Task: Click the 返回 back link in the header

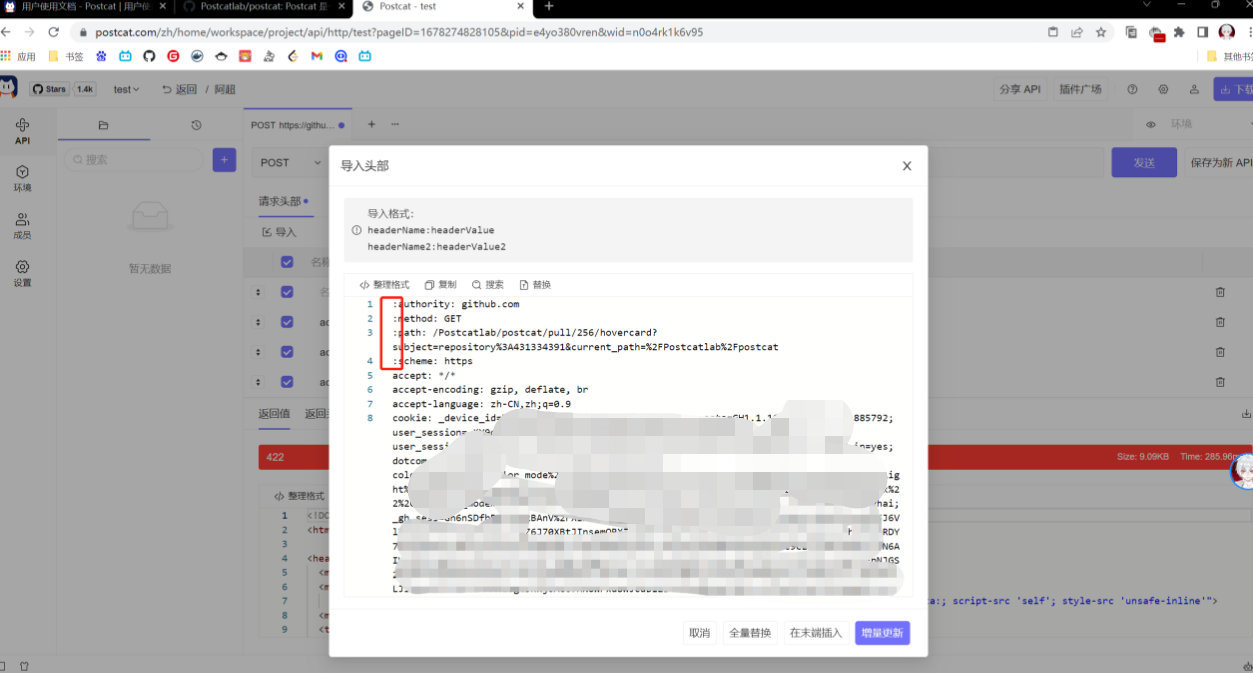Action: [x=180, y=89]
